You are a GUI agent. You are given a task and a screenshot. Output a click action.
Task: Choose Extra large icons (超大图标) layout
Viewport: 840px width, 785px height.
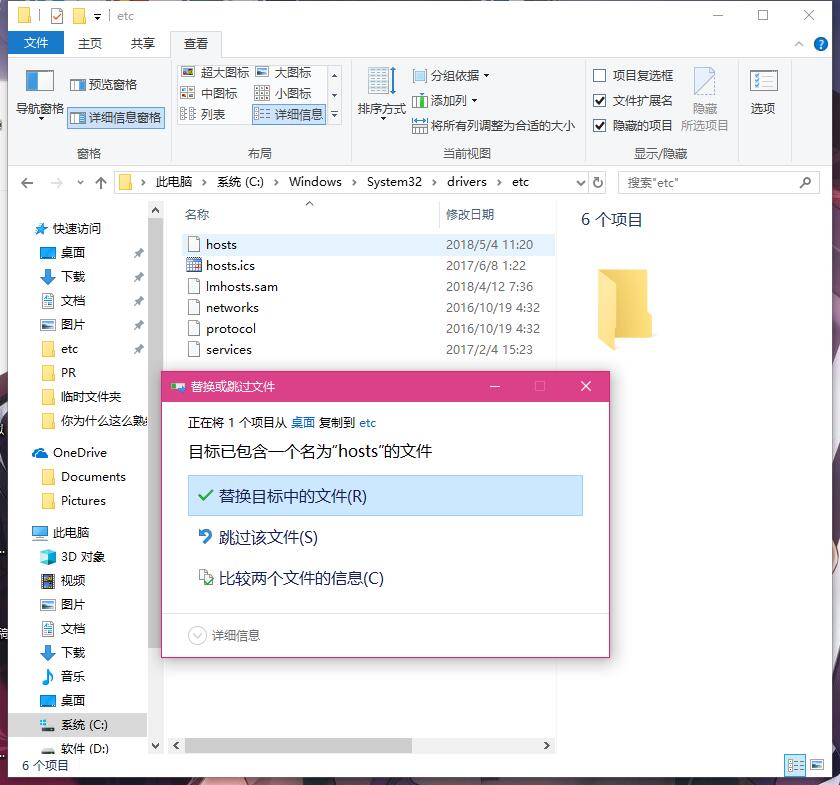215,72
